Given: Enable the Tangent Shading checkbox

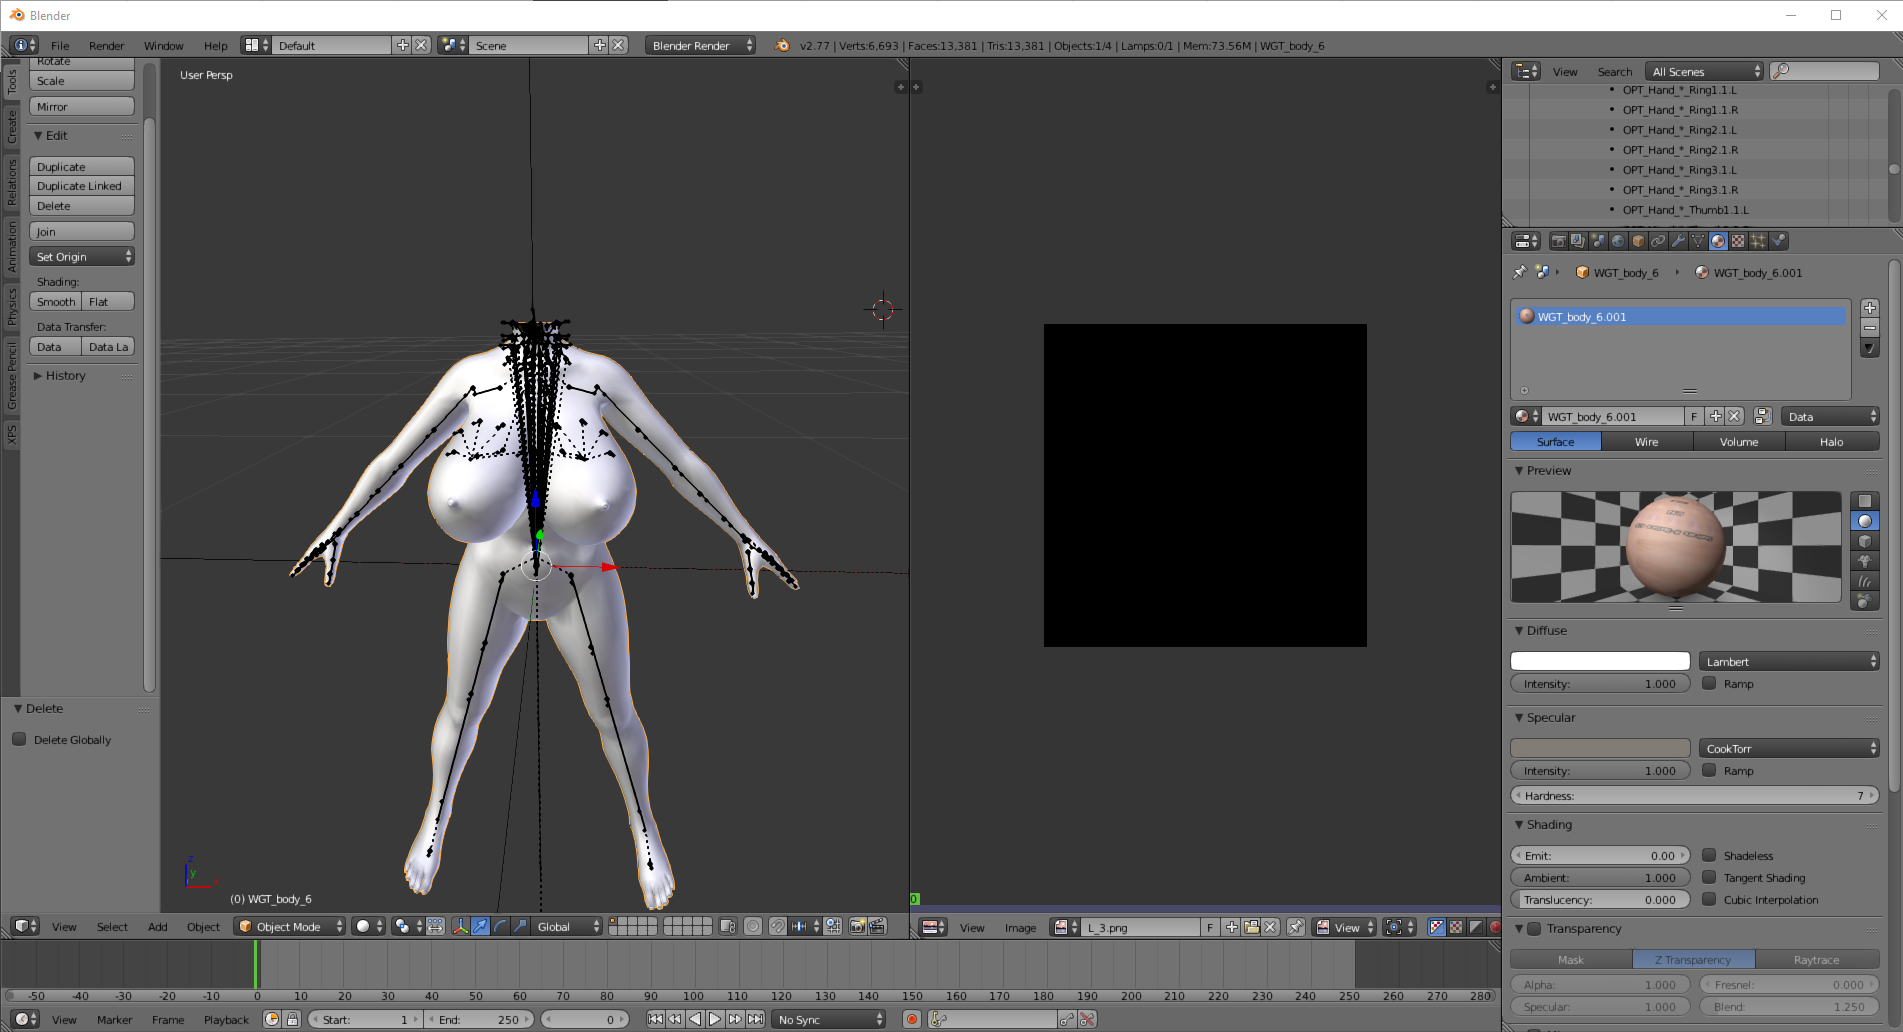Looking at the screenshot, I should [1709, 878].
